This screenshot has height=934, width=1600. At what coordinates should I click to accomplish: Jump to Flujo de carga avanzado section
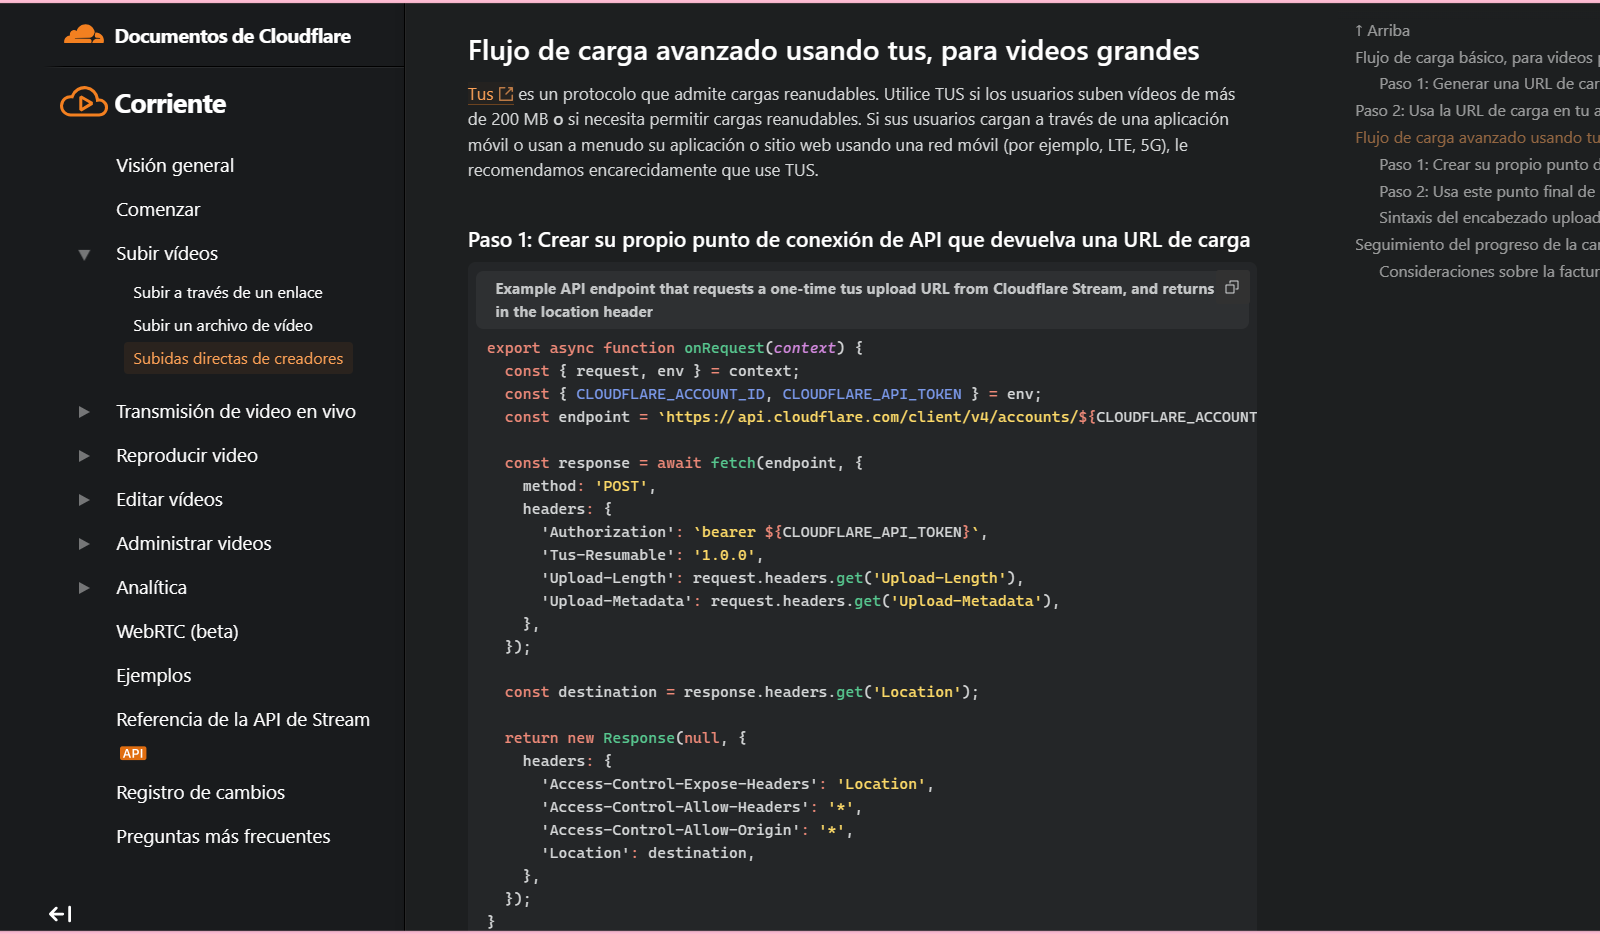click(x=1477, y=138)
